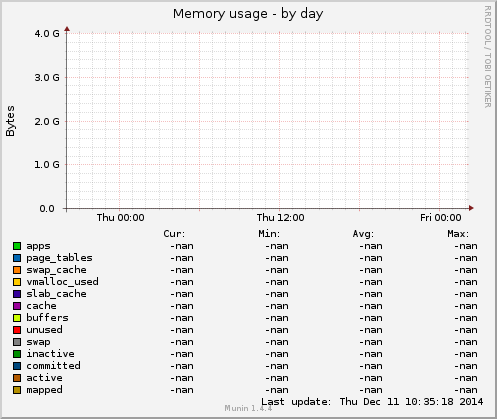Click the 'Min:' column header
Screen dimensions: 497x419
coord(269,234)
